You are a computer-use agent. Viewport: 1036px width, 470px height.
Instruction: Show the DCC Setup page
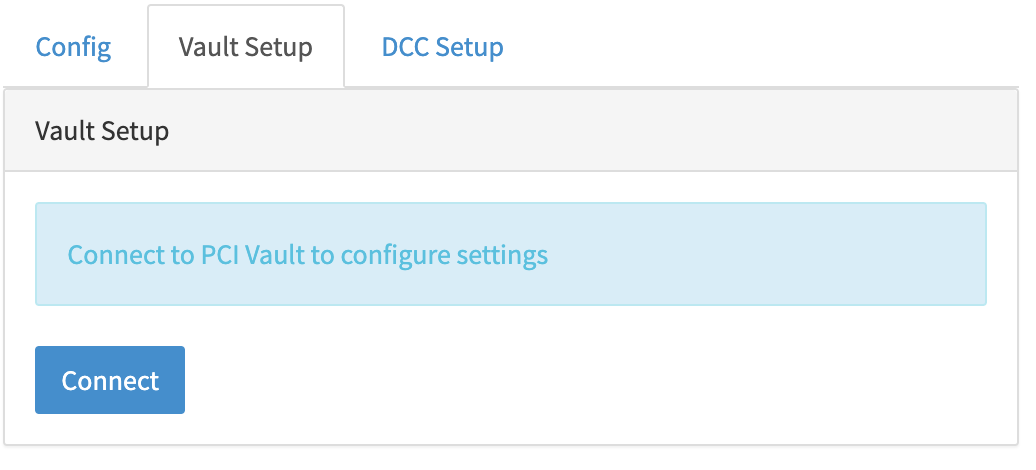click(442, 47)
